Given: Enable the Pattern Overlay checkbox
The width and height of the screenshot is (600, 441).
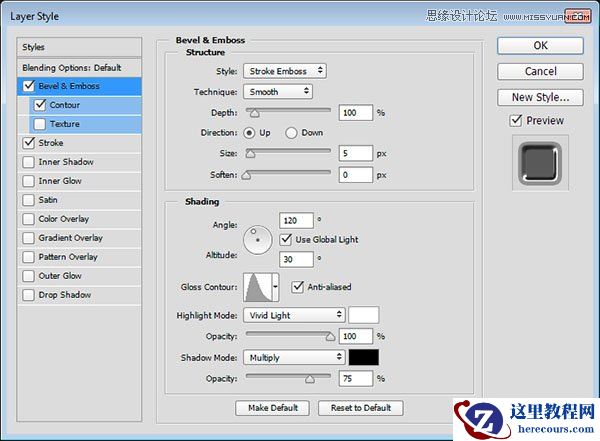Looking at the screenshot, I should (29, 257).
